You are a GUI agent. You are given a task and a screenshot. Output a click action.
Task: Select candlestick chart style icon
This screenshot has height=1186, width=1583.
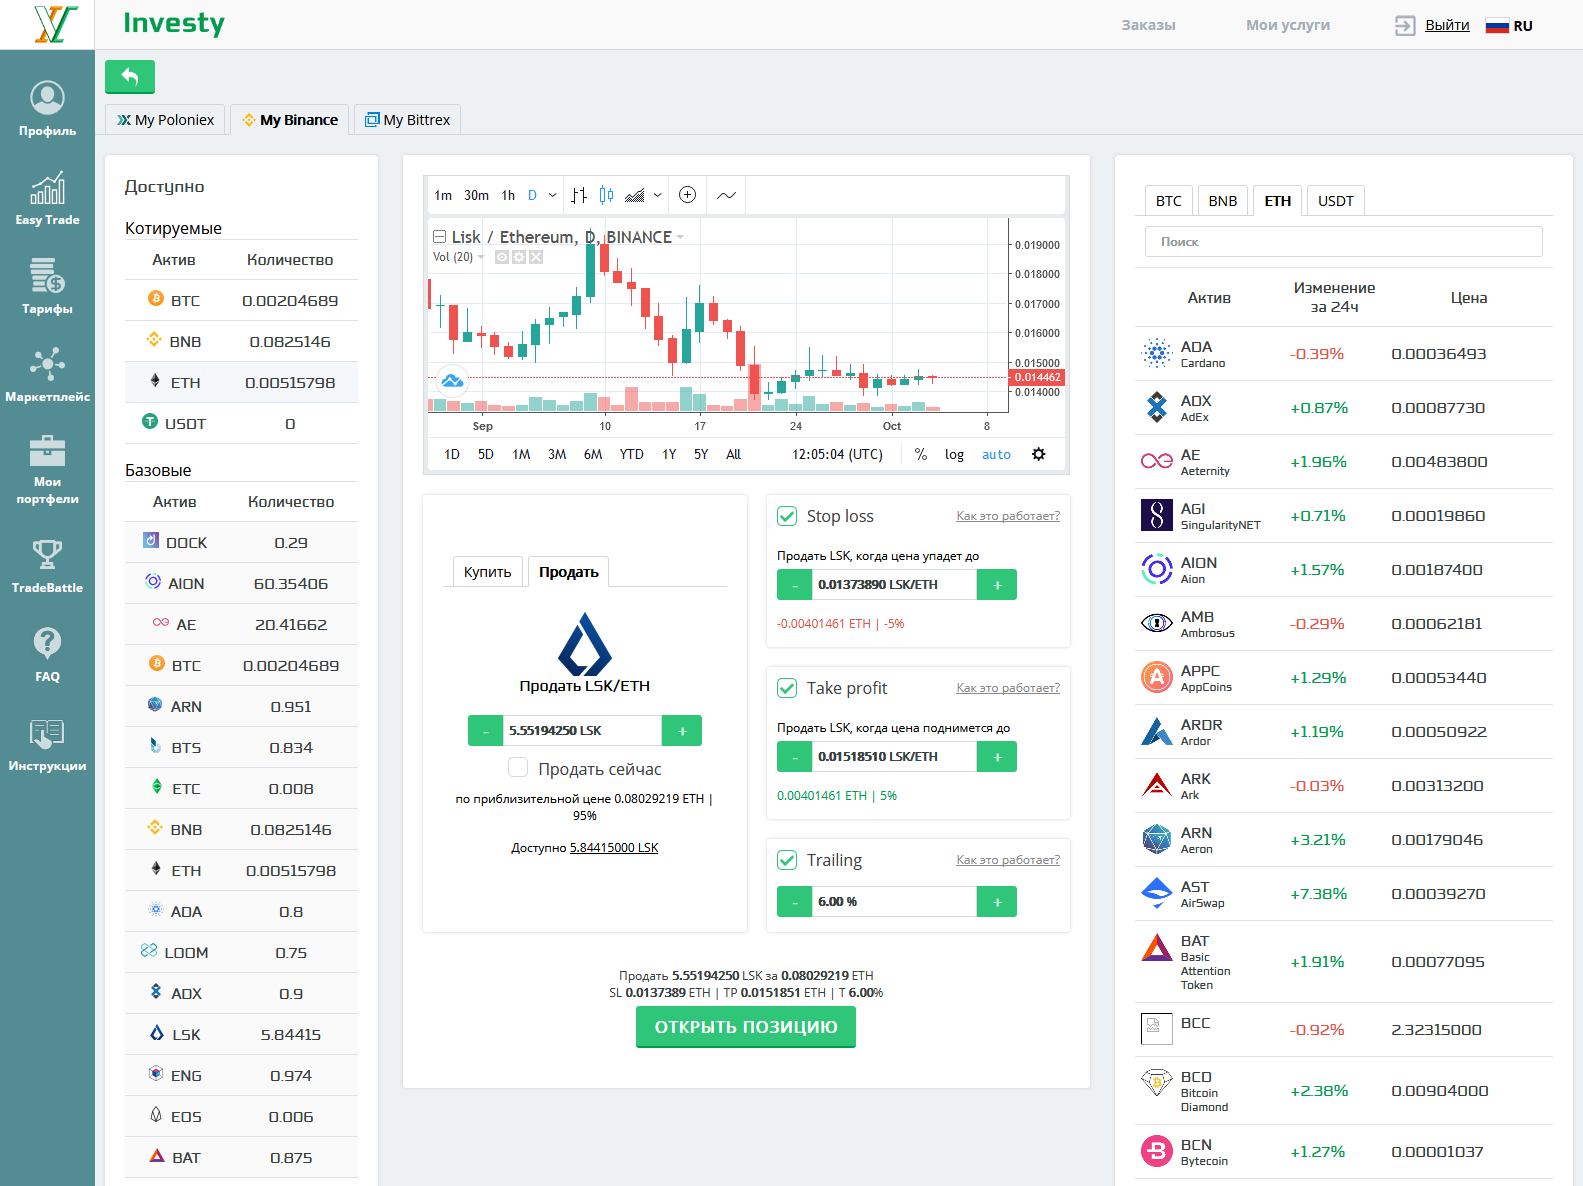tap(606, 195)
